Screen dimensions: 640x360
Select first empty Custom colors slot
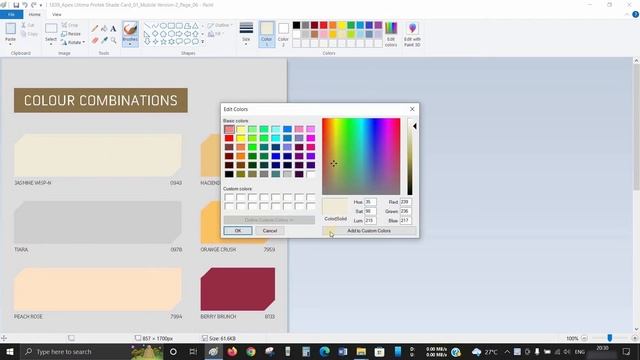[229, 198]
